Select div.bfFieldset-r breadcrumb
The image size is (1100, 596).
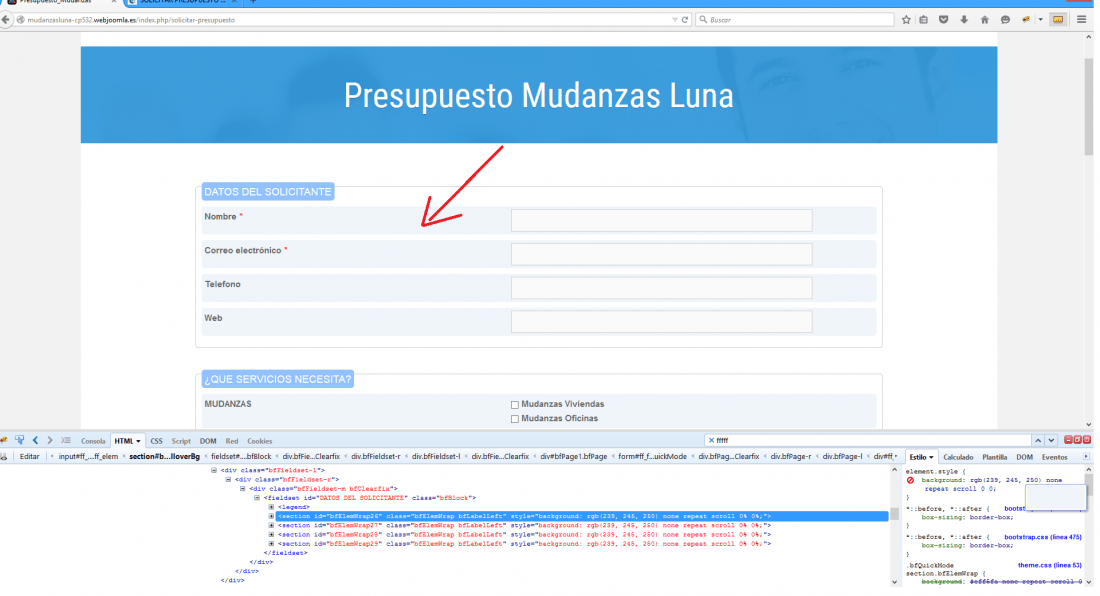click(x=375, y=456)
